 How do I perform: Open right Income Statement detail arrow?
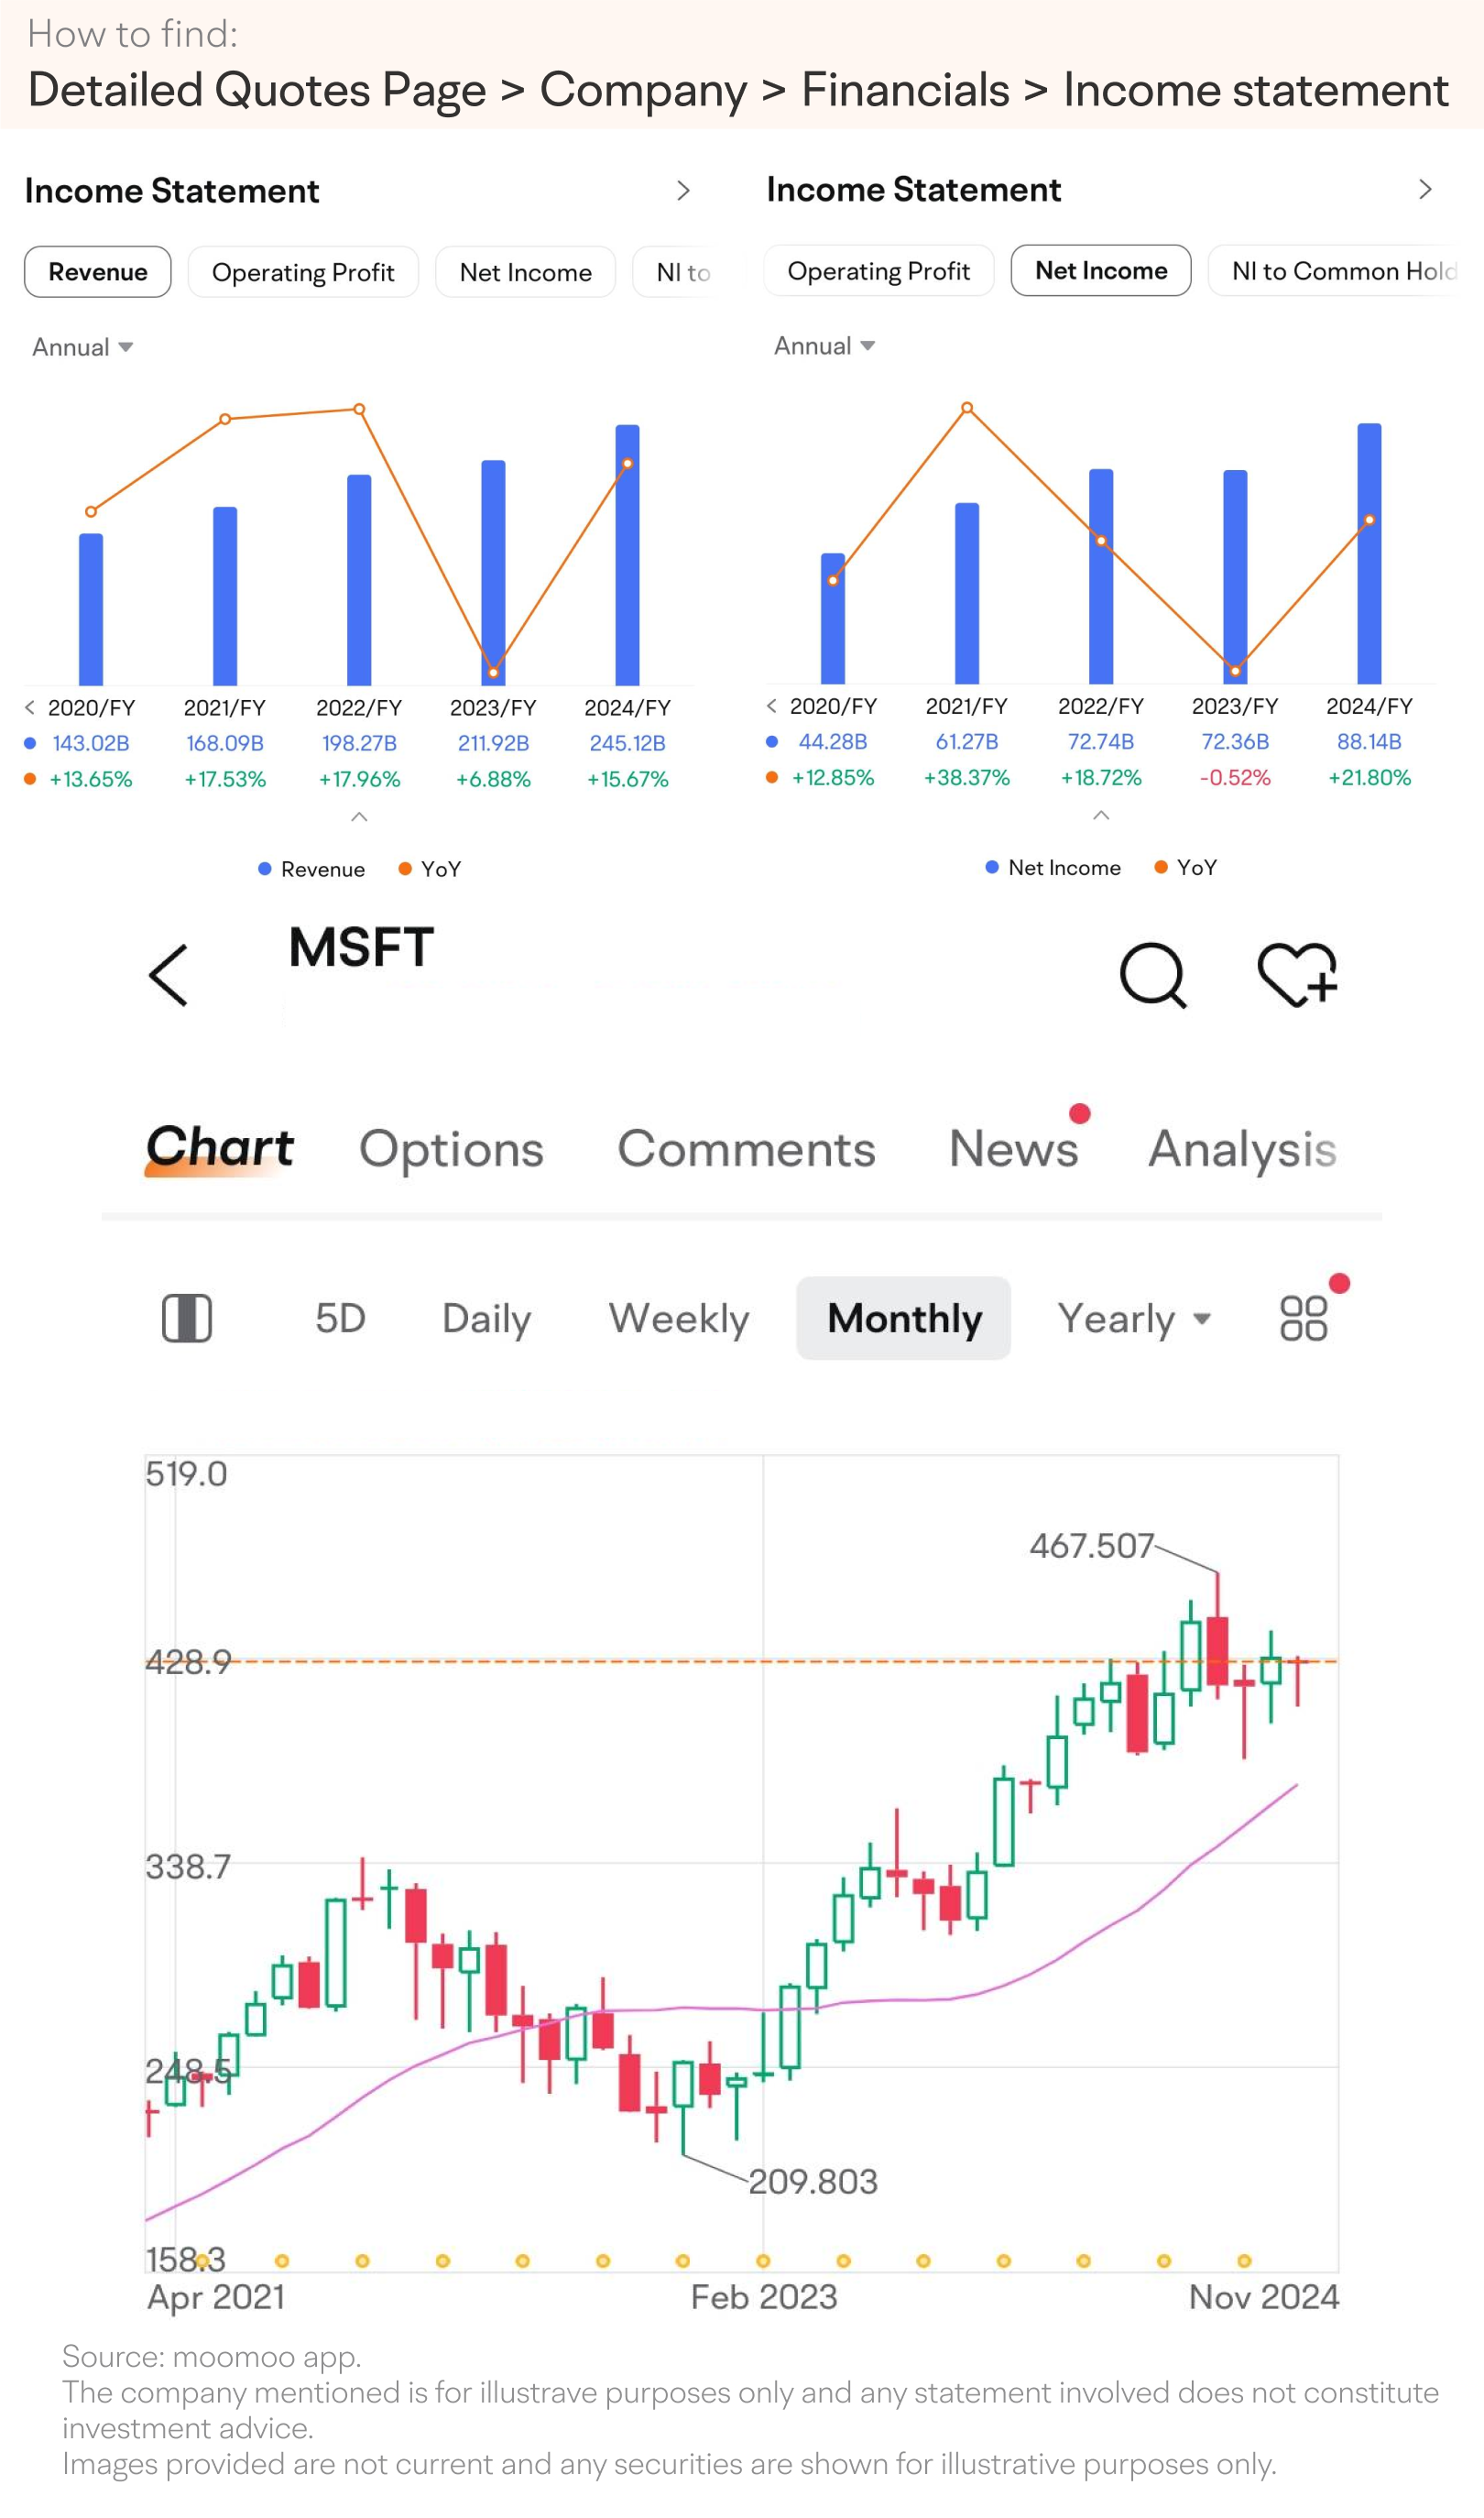coord(1425,190)
